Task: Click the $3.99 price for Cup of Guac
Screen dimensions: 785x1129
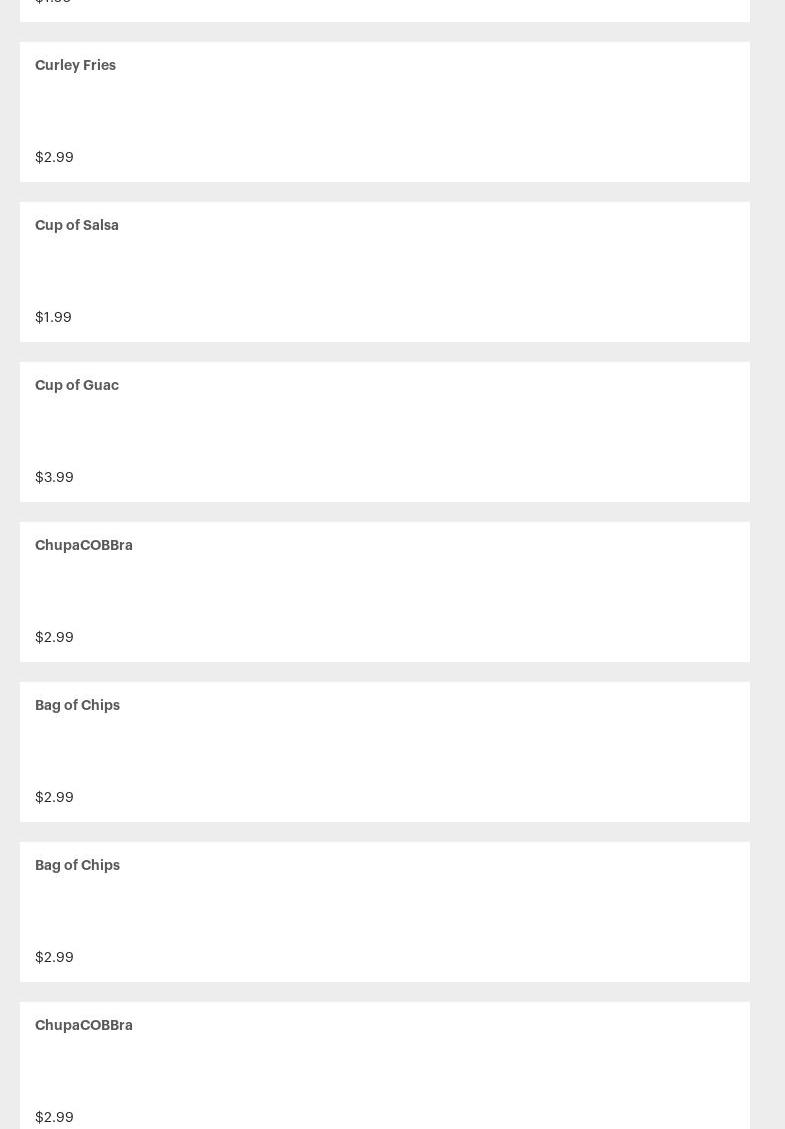Action: (x=54, y=477)
